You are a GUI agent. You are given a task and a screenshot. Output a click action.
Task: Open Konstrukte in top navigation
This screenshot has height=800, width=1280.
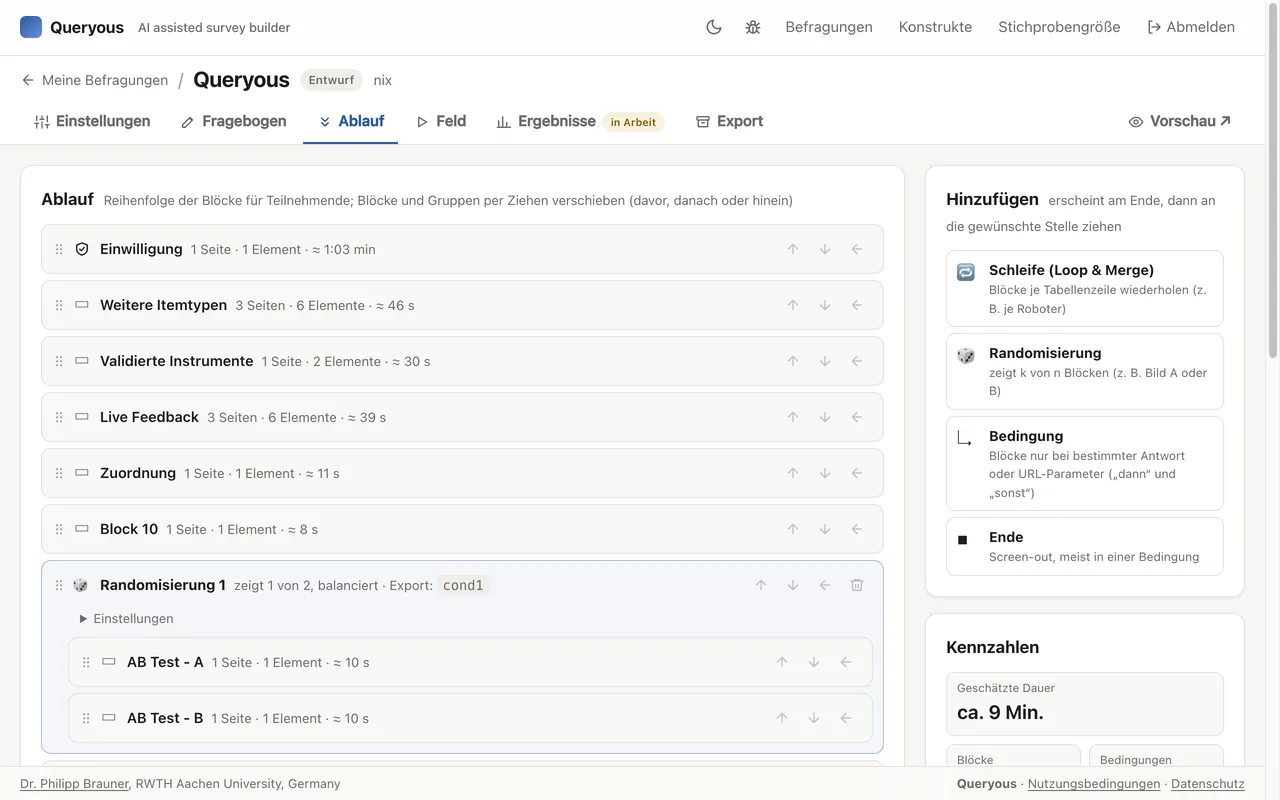point(935,27)
